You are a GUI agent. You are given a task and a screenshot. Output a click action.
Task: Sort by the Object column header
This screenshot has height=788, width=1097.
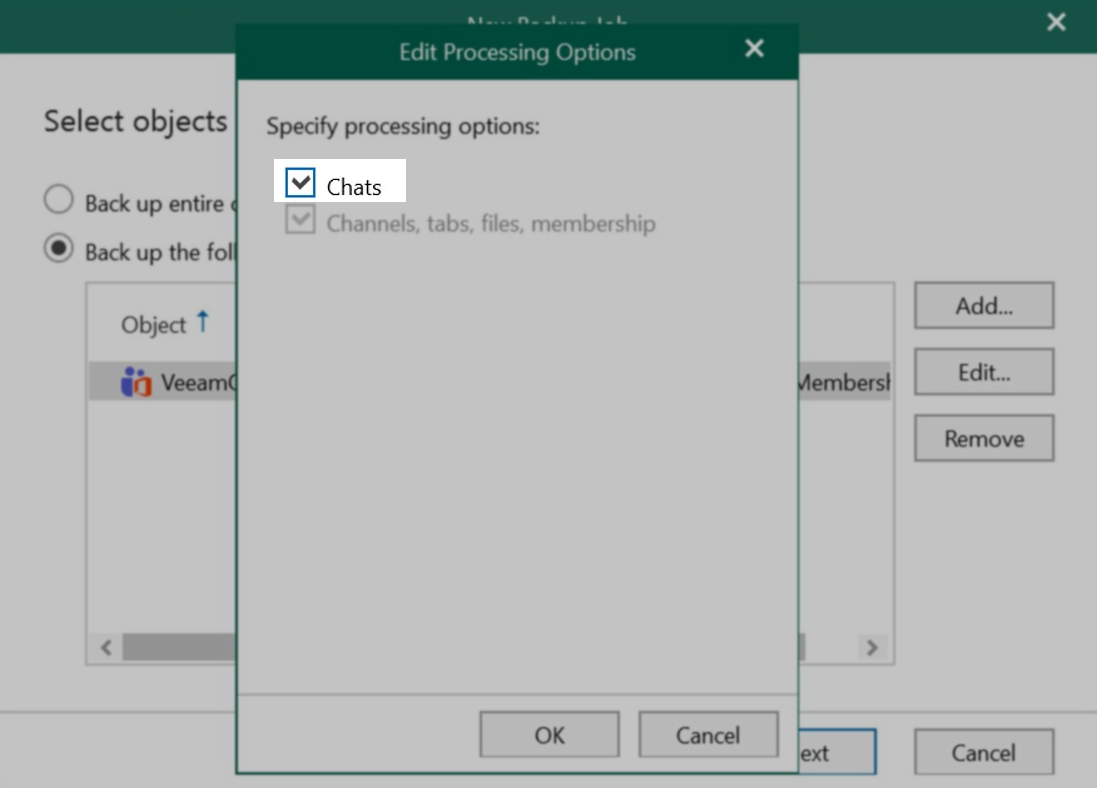tap(153, 325)
